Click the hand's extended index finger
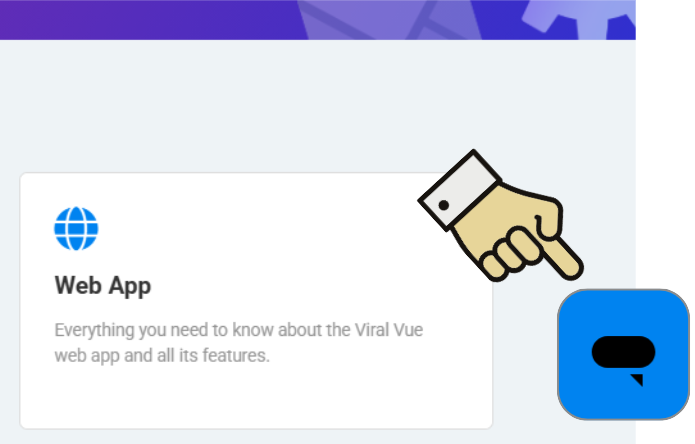Image resolution: width=695 pixels, height=444 pixels. (564, 259)
